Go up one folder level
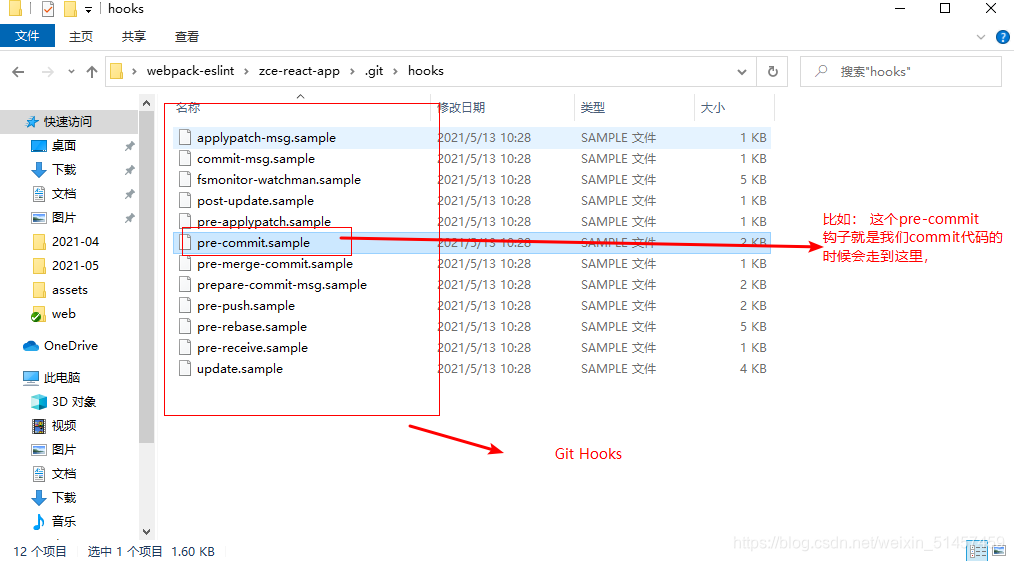 (x=92, y=72)
